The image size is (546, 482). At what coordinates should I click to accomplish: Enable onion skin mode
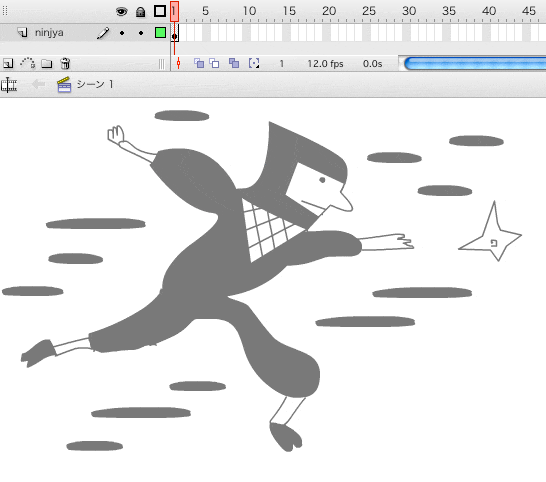click(199, 63)
